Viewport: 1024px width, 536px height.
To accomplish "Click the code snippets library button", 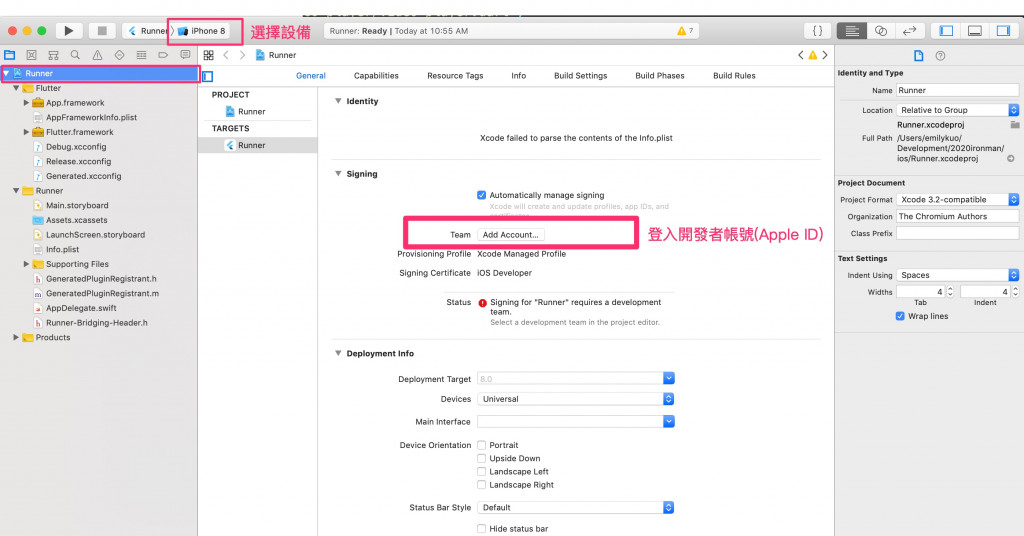I will tap(817, 31).
